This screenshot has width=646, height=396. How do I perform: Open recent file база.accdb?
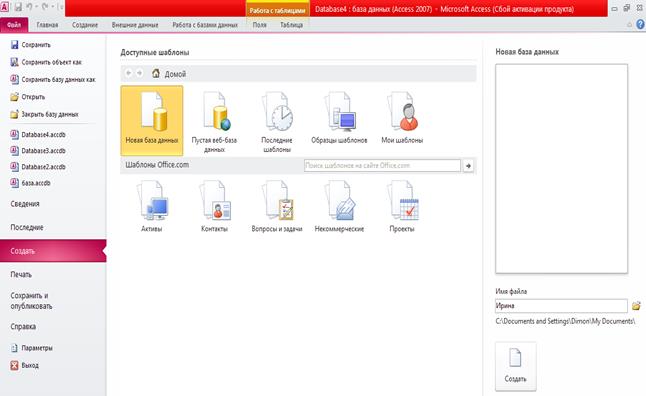pos(30,183)
